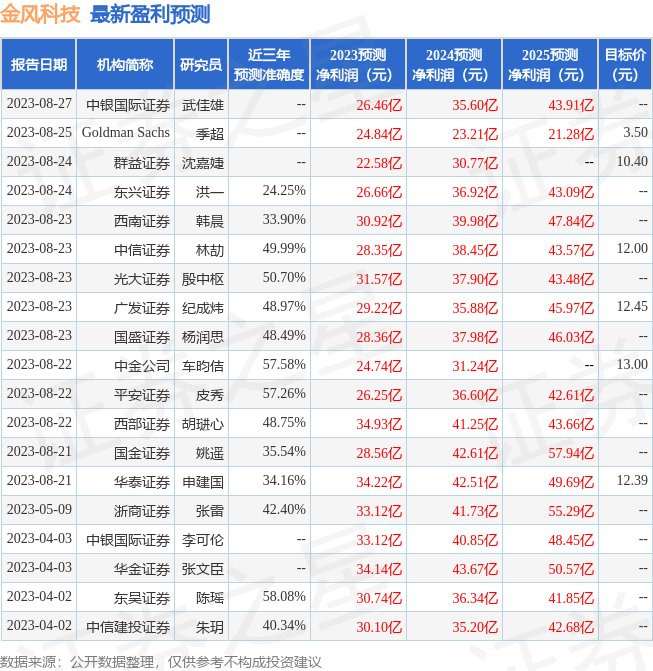Click the 研究员 column header

pos(201,65)
